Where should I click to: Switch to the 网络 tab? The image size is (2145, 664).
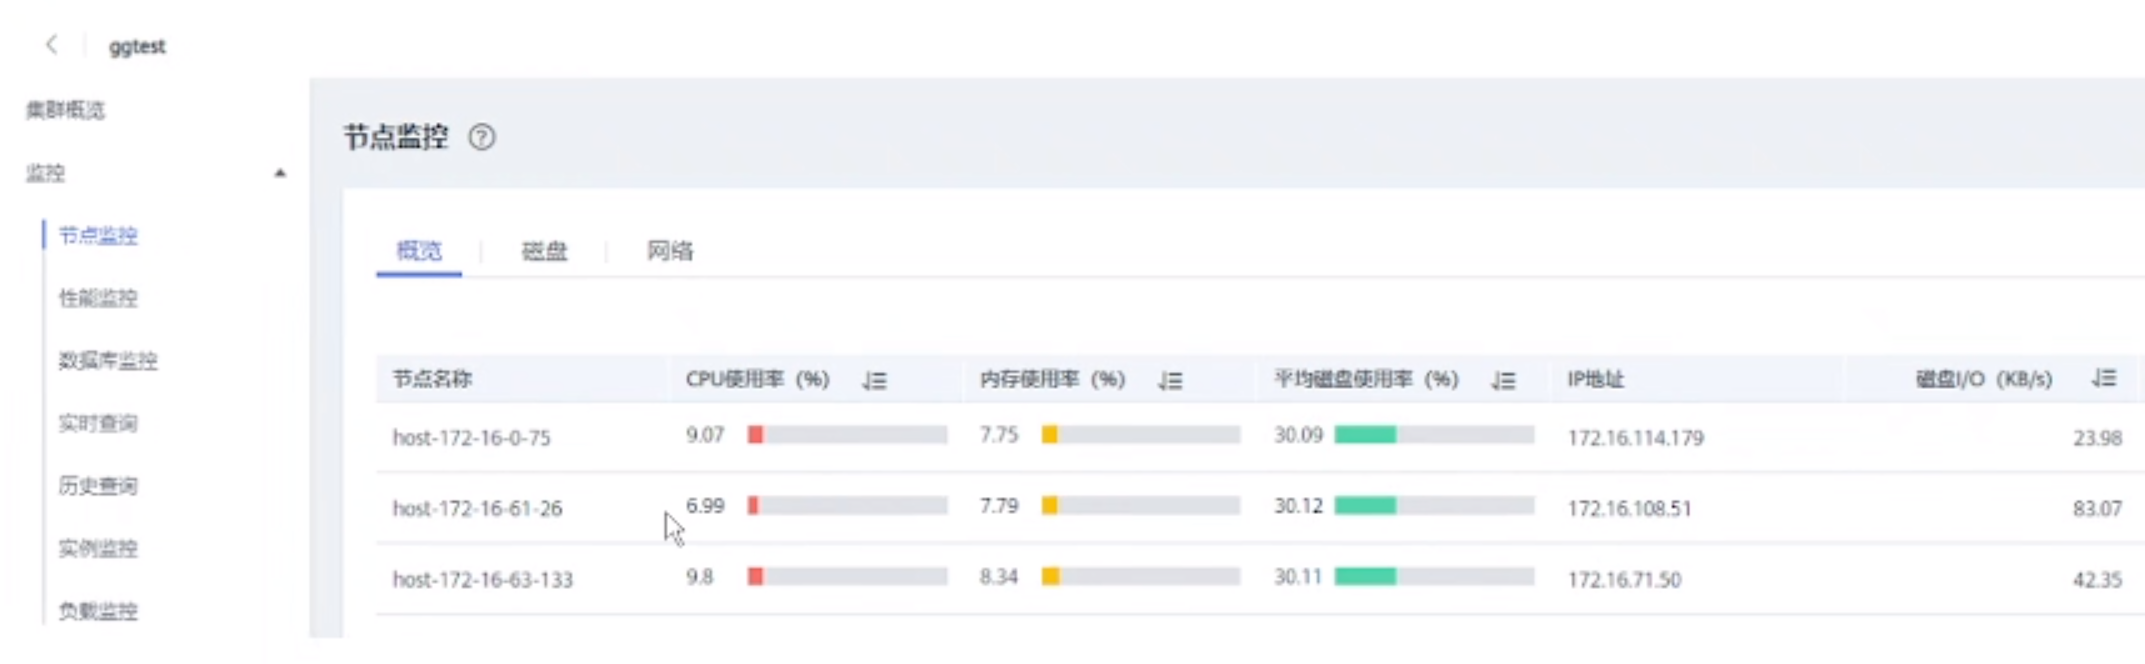[670, 251]
